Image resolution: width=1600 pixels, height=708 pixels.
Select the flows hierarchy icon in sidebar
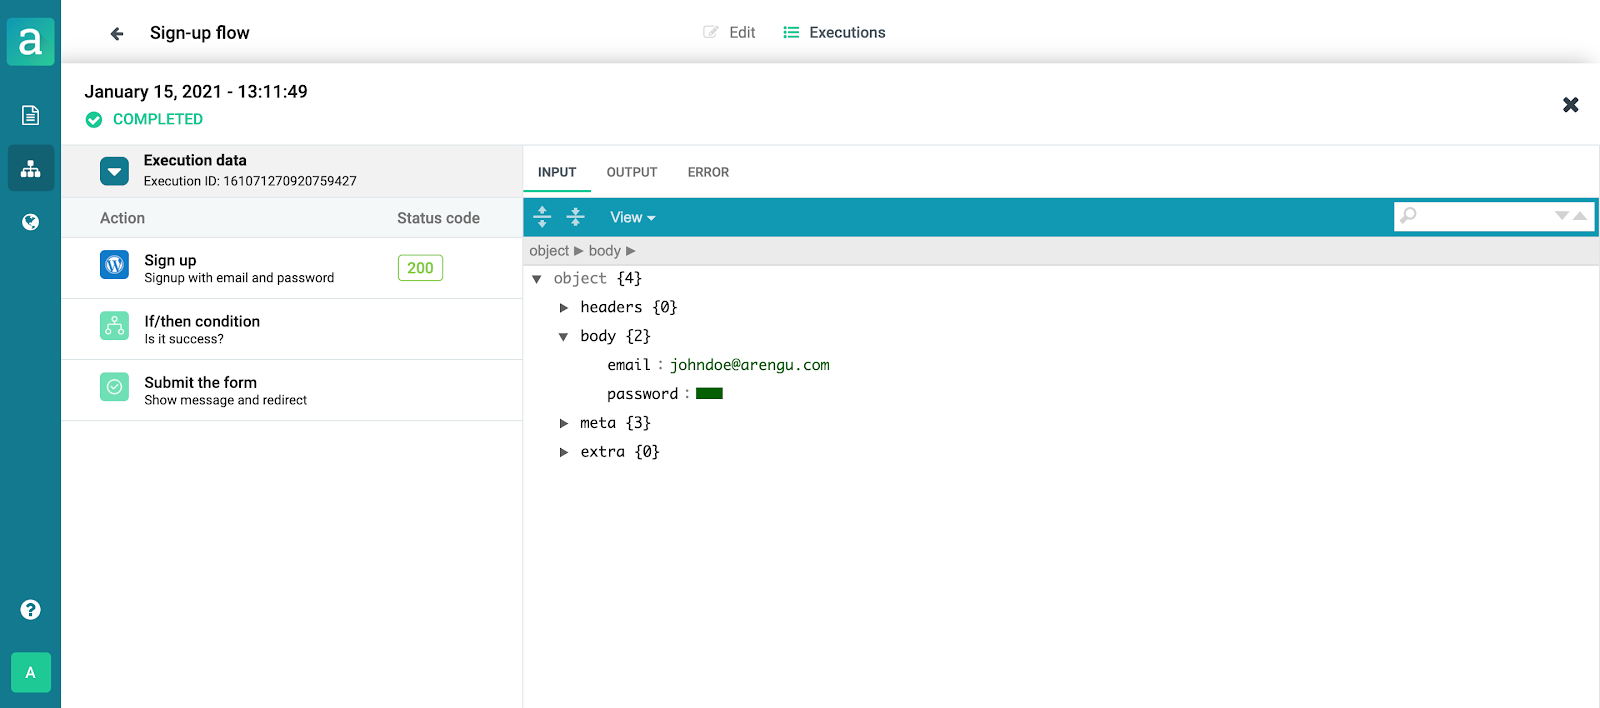tap(30, 168)
